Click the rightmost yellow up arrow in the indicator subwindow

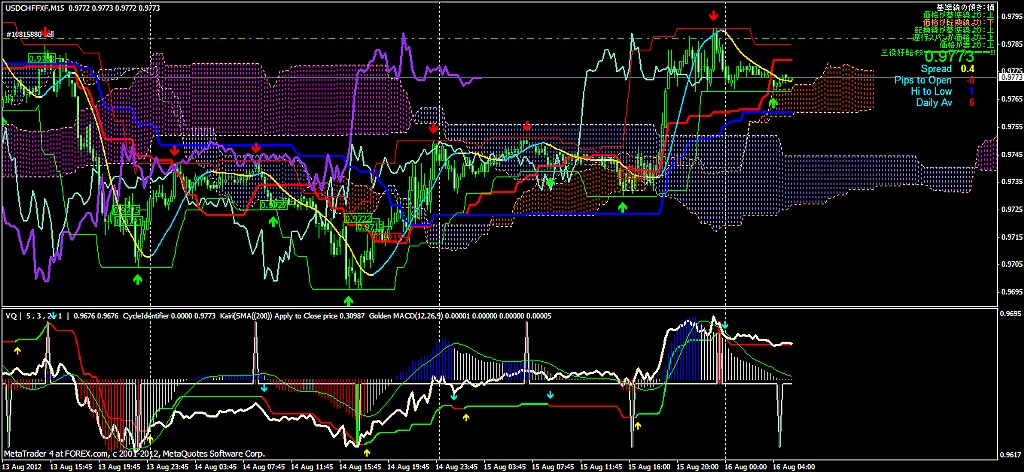(x=639, y=425)
